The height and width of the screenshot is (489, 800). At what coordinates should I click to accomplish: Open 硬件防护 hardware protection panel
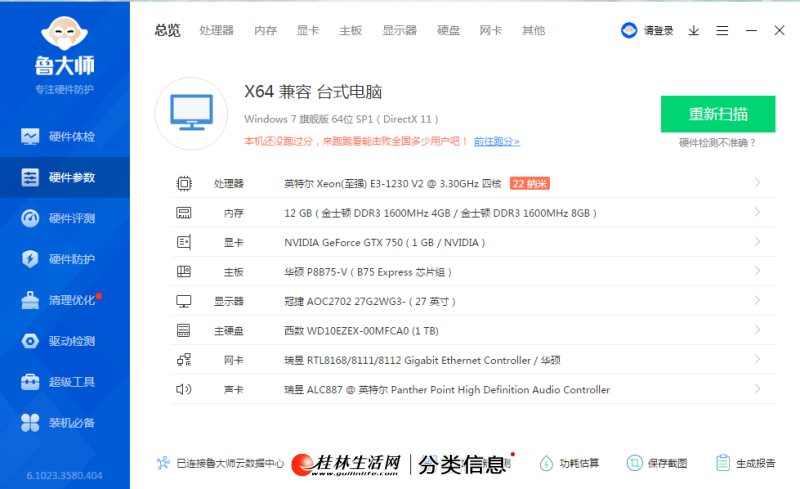click(64, 259)
